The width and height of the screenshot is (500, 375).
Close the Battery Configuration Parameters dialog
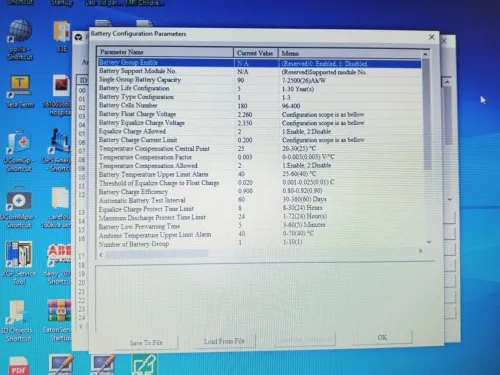tap(432, 37)
